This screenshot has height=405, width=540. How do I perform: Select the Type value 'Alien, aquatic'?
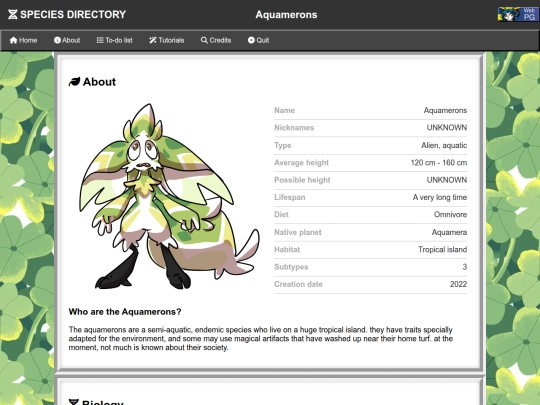pos(444,145)
